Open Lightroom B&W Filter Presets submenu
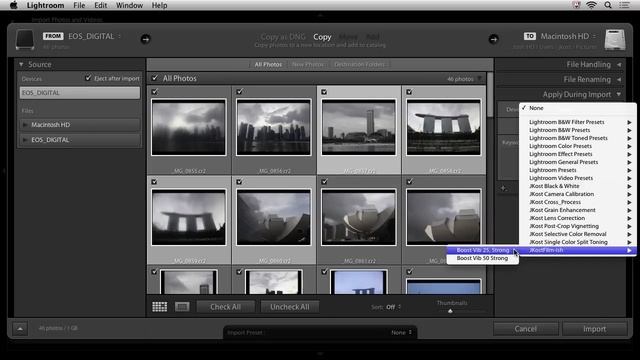 click(578, 122)
